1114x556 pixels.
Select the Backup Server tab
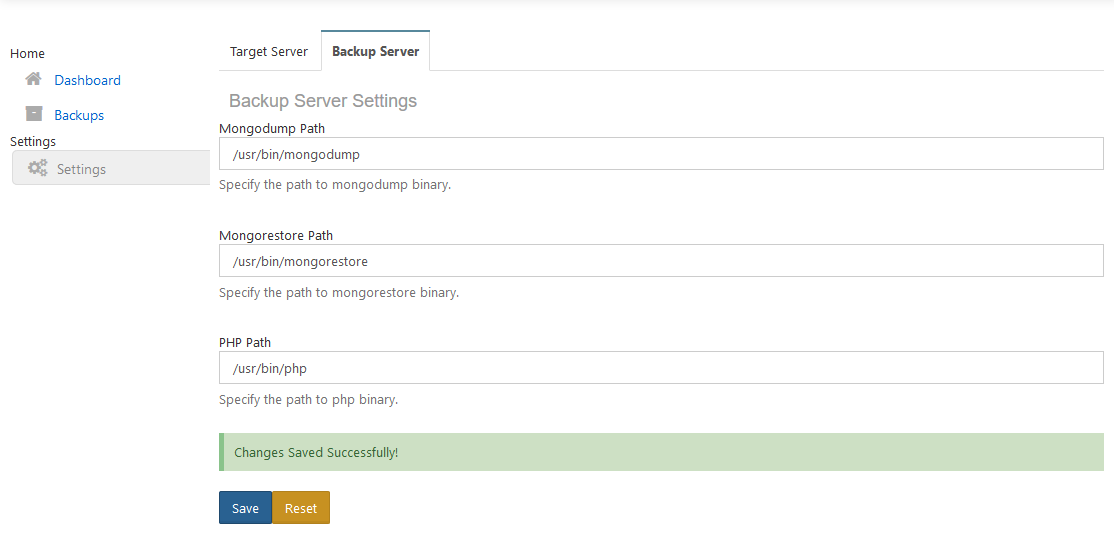coord(375,52)
